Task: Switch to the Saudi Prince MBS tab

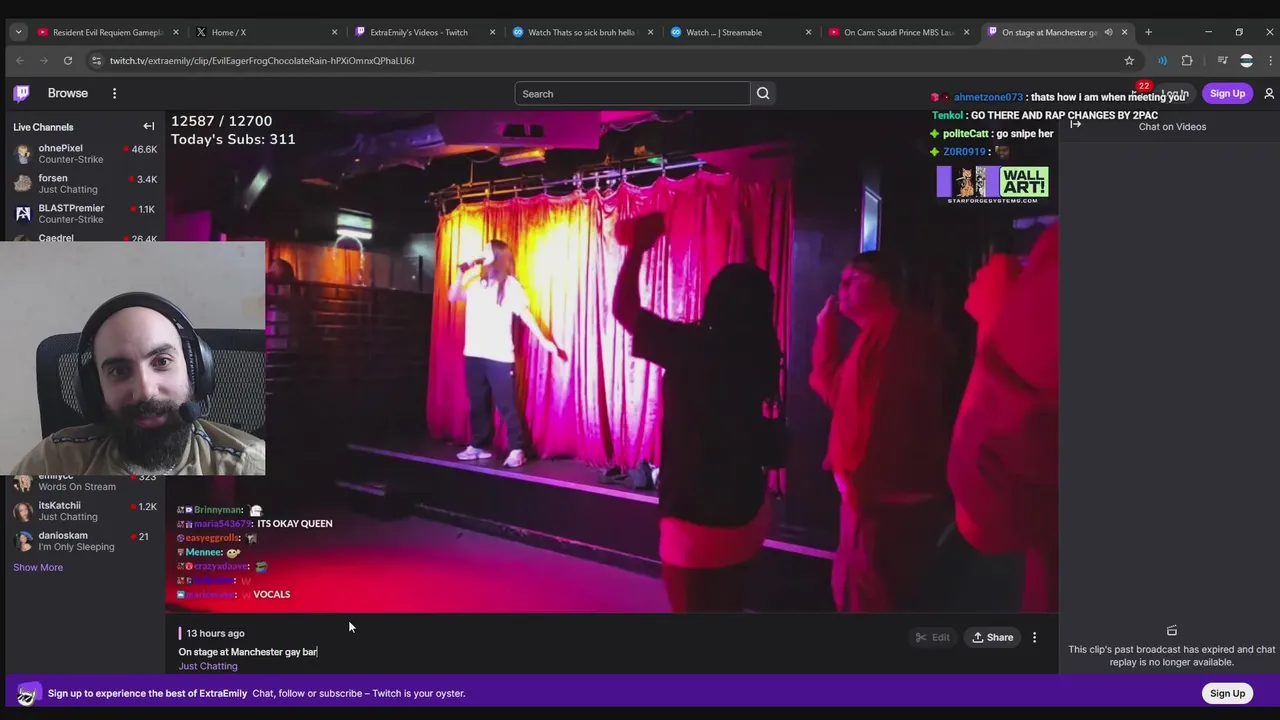Action: (898, 32)
